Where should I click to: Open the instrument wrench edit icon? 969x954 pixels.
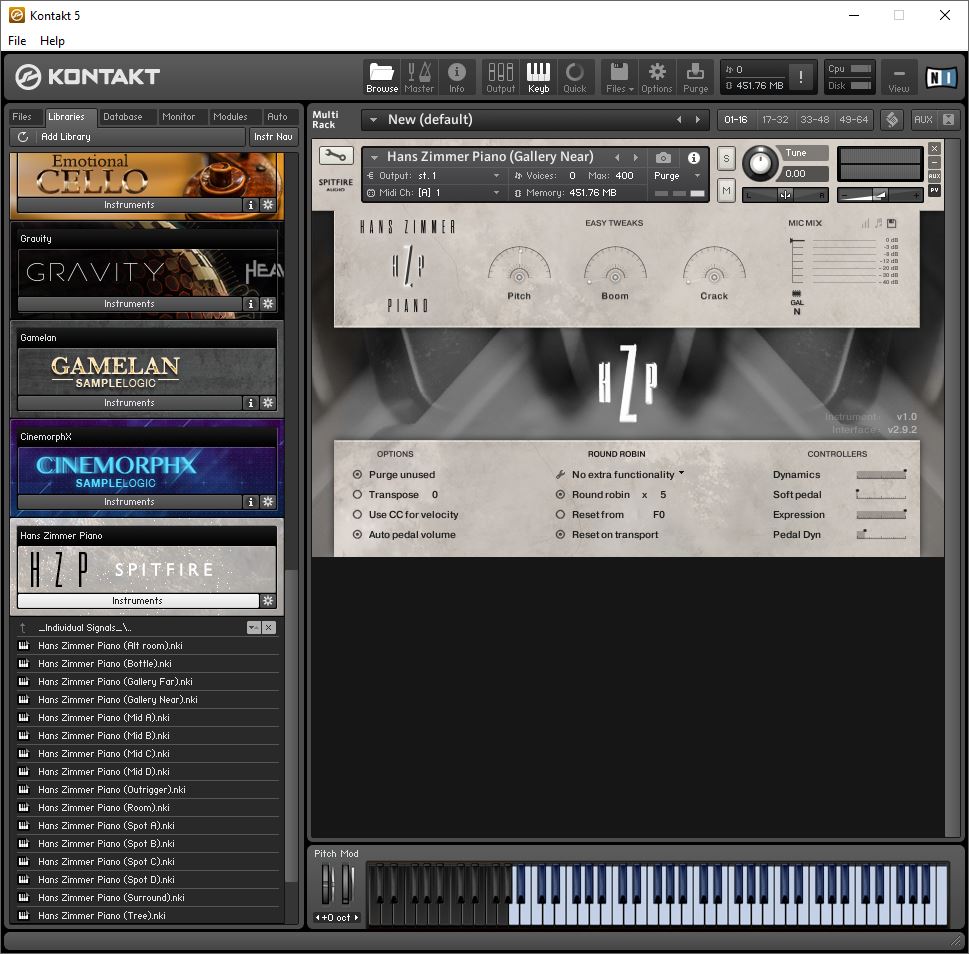click(x=336, y=155)
